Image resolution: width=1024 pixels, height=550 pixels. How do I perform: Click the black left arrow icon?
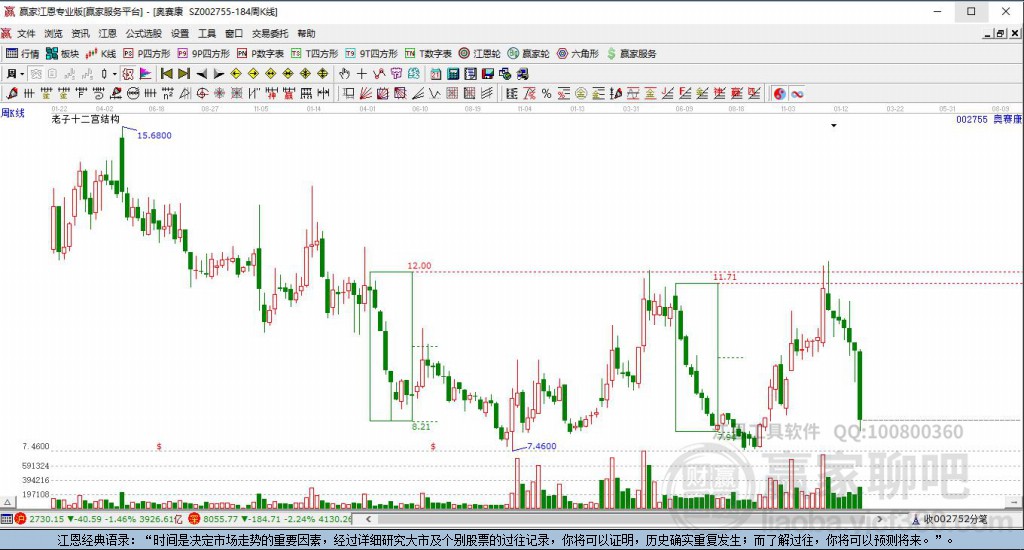(x=202, y=74)
